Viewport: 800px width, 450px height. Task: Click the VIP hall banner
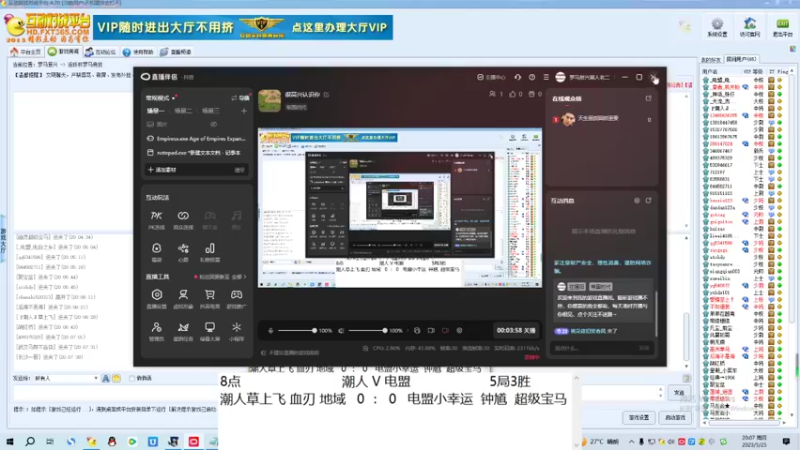(243, 27)
